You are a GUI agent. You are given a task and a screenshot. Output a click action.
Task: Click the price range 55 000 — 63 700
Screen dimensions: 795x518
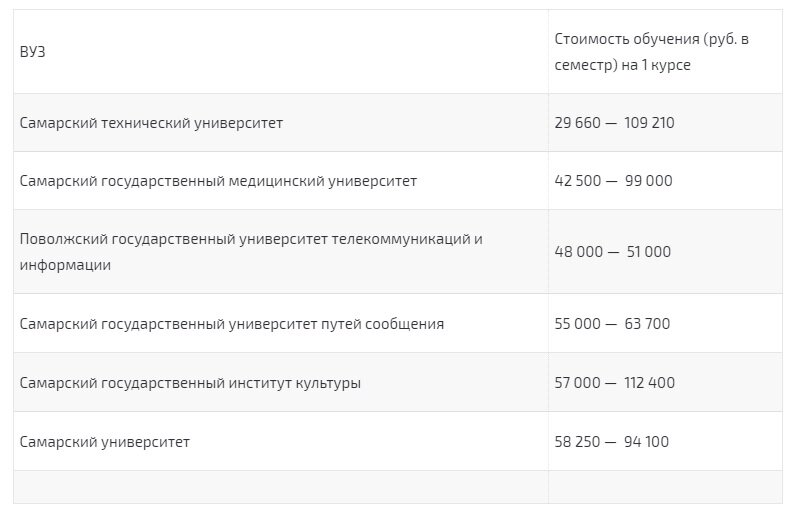click(612, 324)
